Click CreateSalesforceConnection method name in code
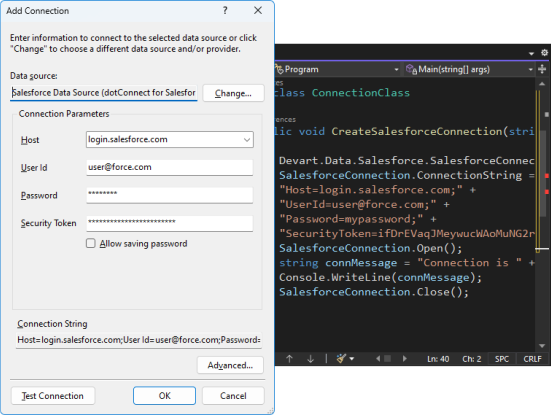 click(417, 131)
